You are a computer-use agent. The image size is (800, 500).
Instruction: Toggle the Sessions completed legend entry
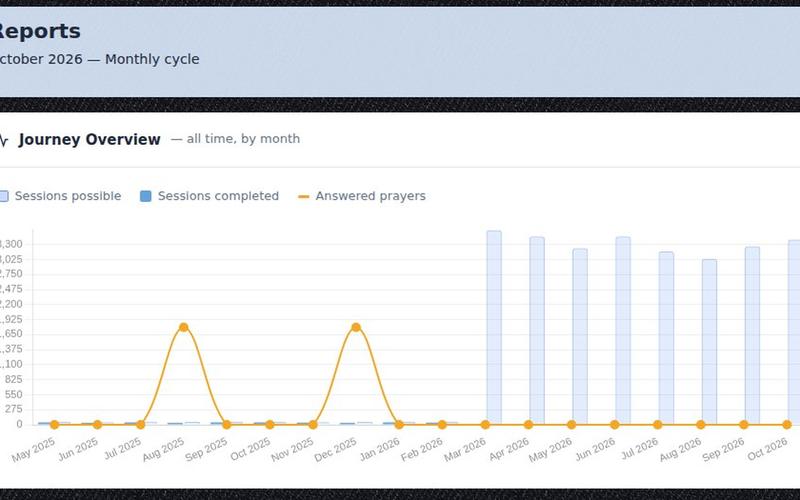pyautogui.click(x=209, y=196)
